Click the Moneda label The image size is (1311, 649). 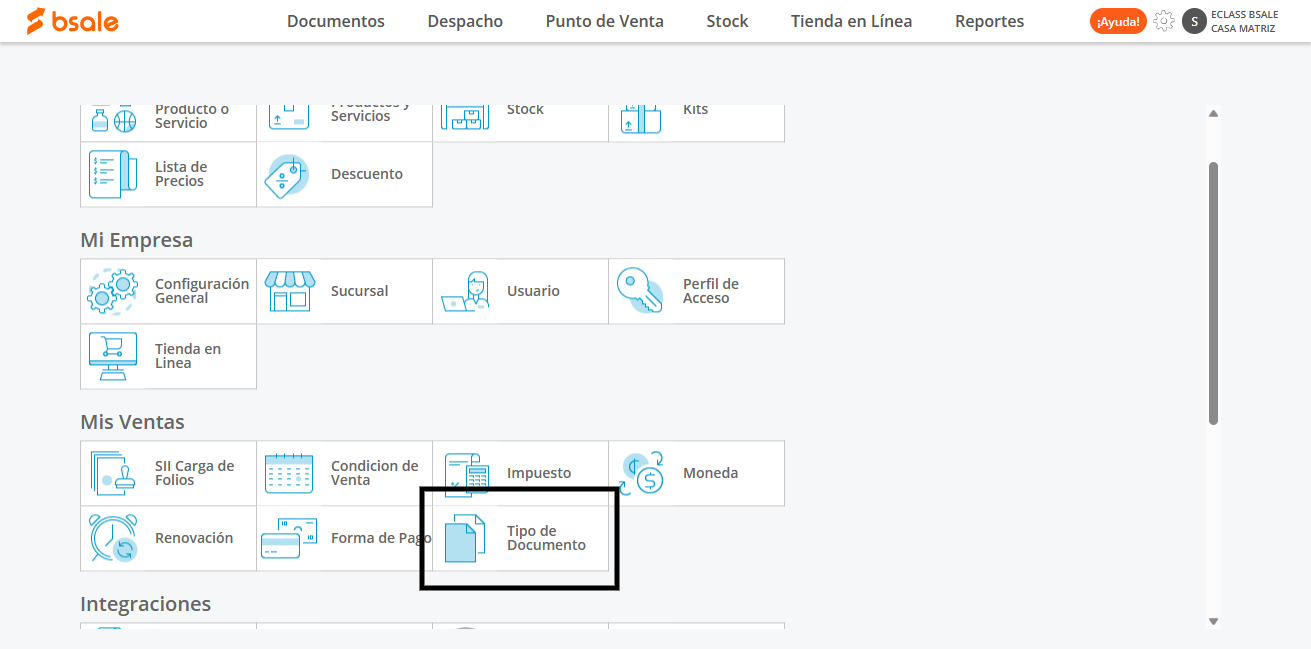[711, 473]
